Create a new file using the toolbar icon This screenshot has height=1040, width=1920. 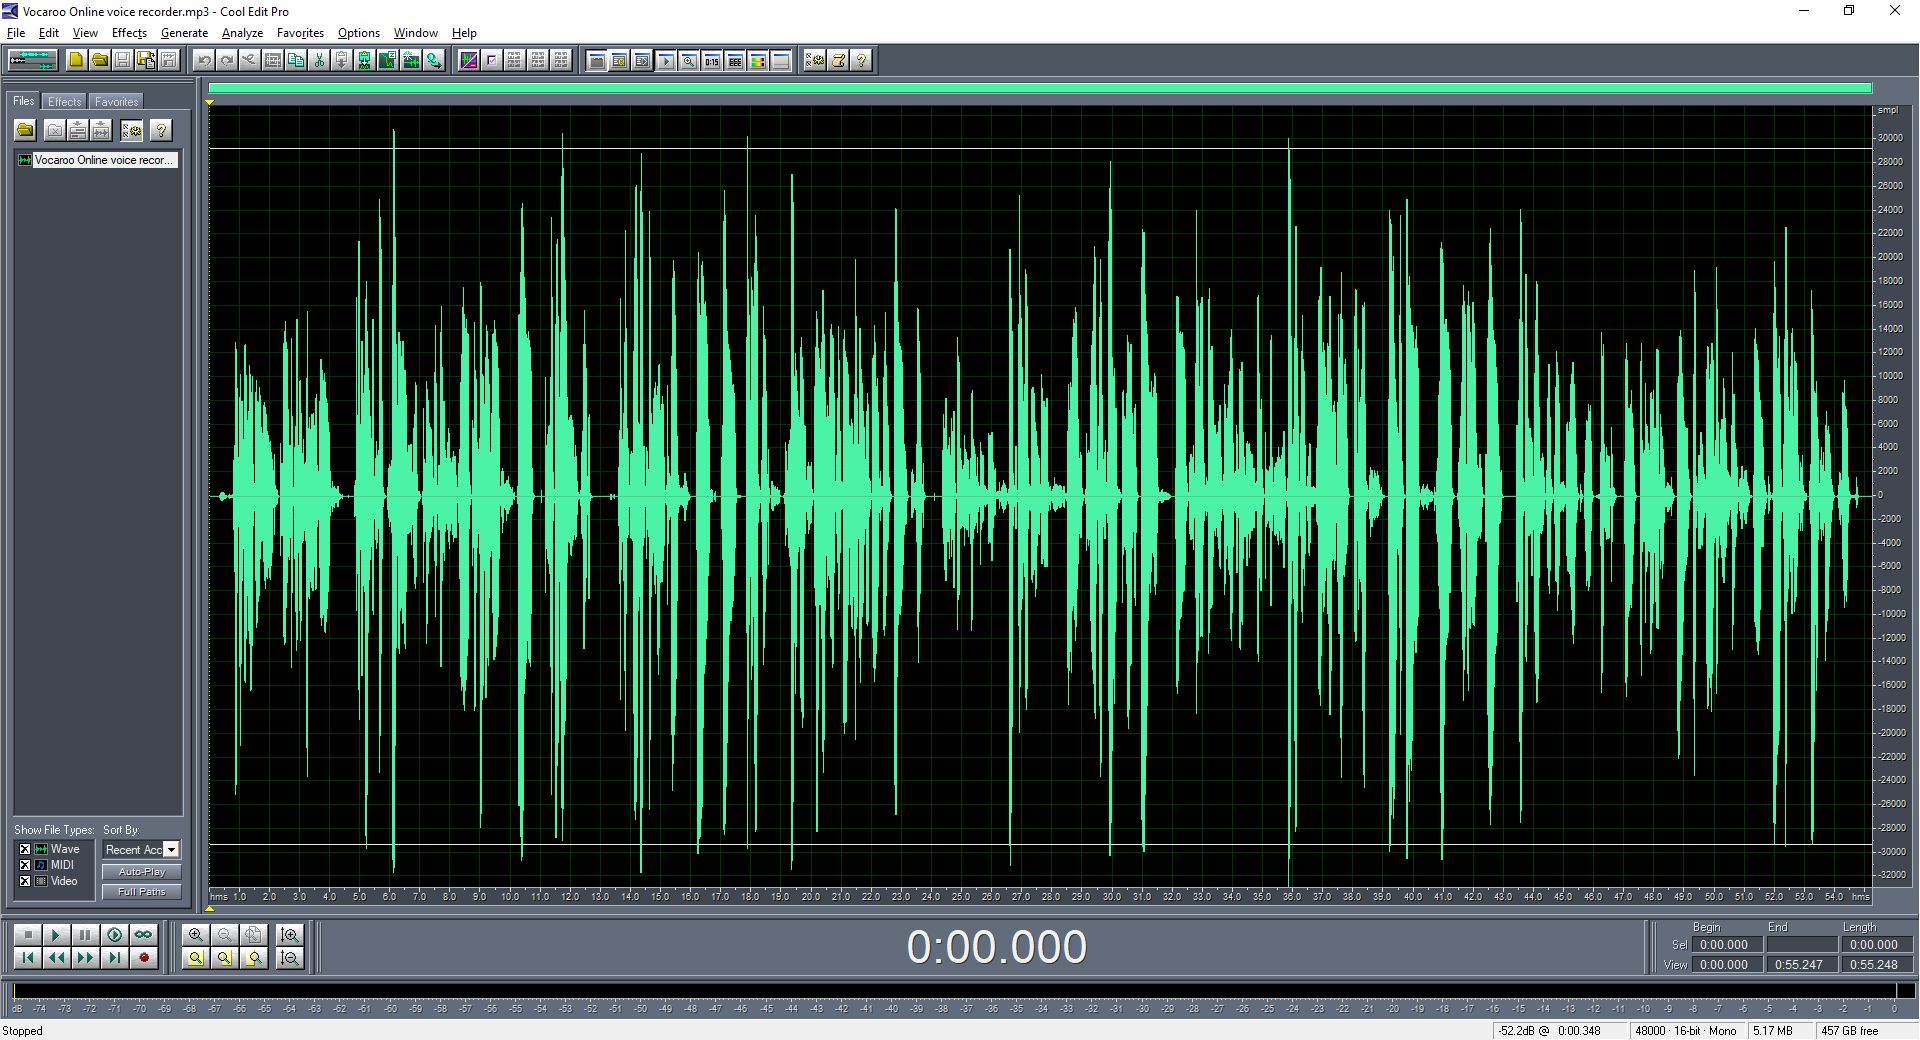click(x=76, y=60)
